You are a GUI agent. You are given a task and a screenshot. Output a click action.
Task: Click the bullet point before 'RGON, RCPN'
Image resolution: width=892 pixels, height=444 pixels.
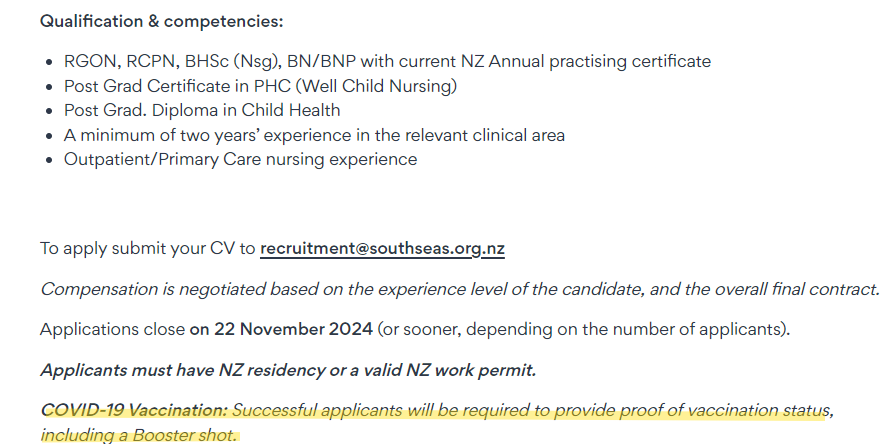[x=50, y=62]
